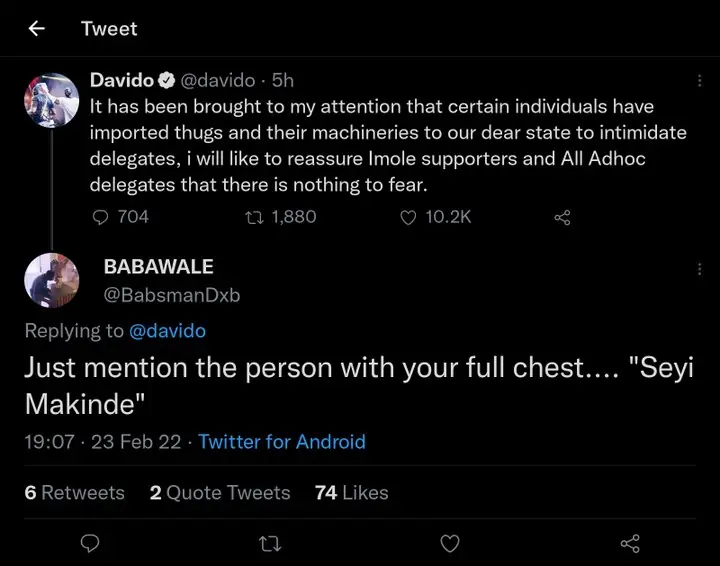Open Davido's profile picture
This screenshot has height=566, width=720.
pos(51,100)
